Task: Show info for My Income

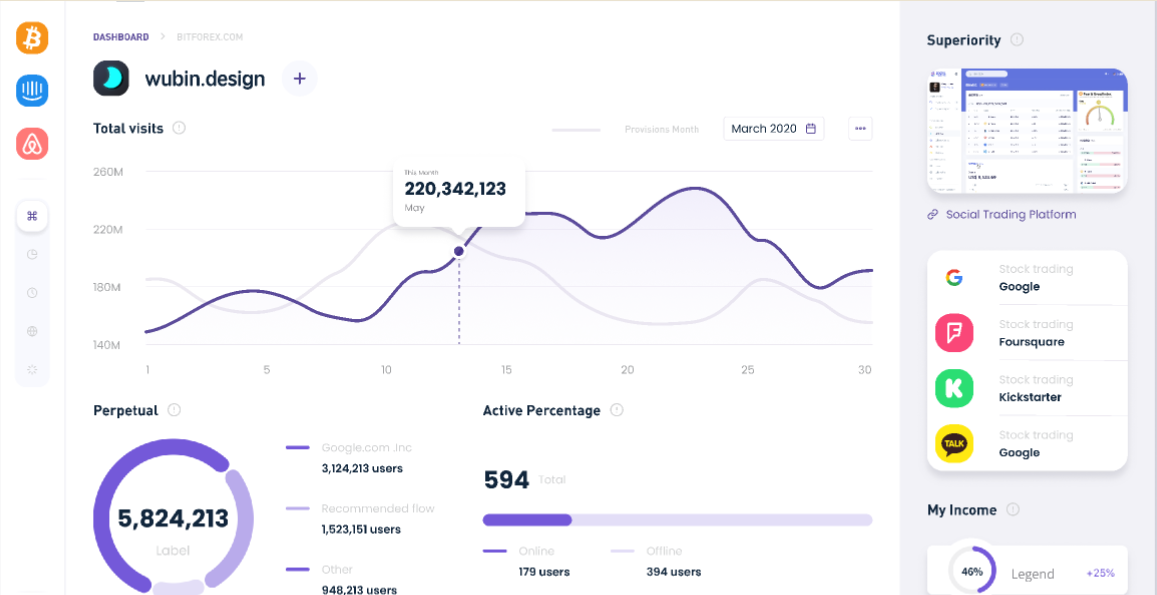Action: (1013, 509)
